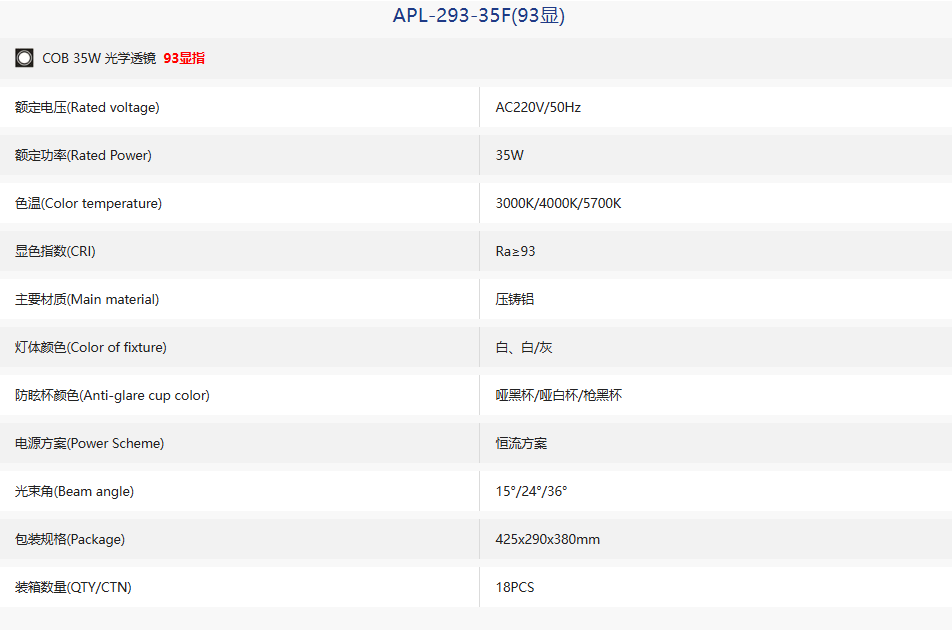Click the 3000K/4000K/5700K value
The image size is (952, 630).
click(558, 203)
